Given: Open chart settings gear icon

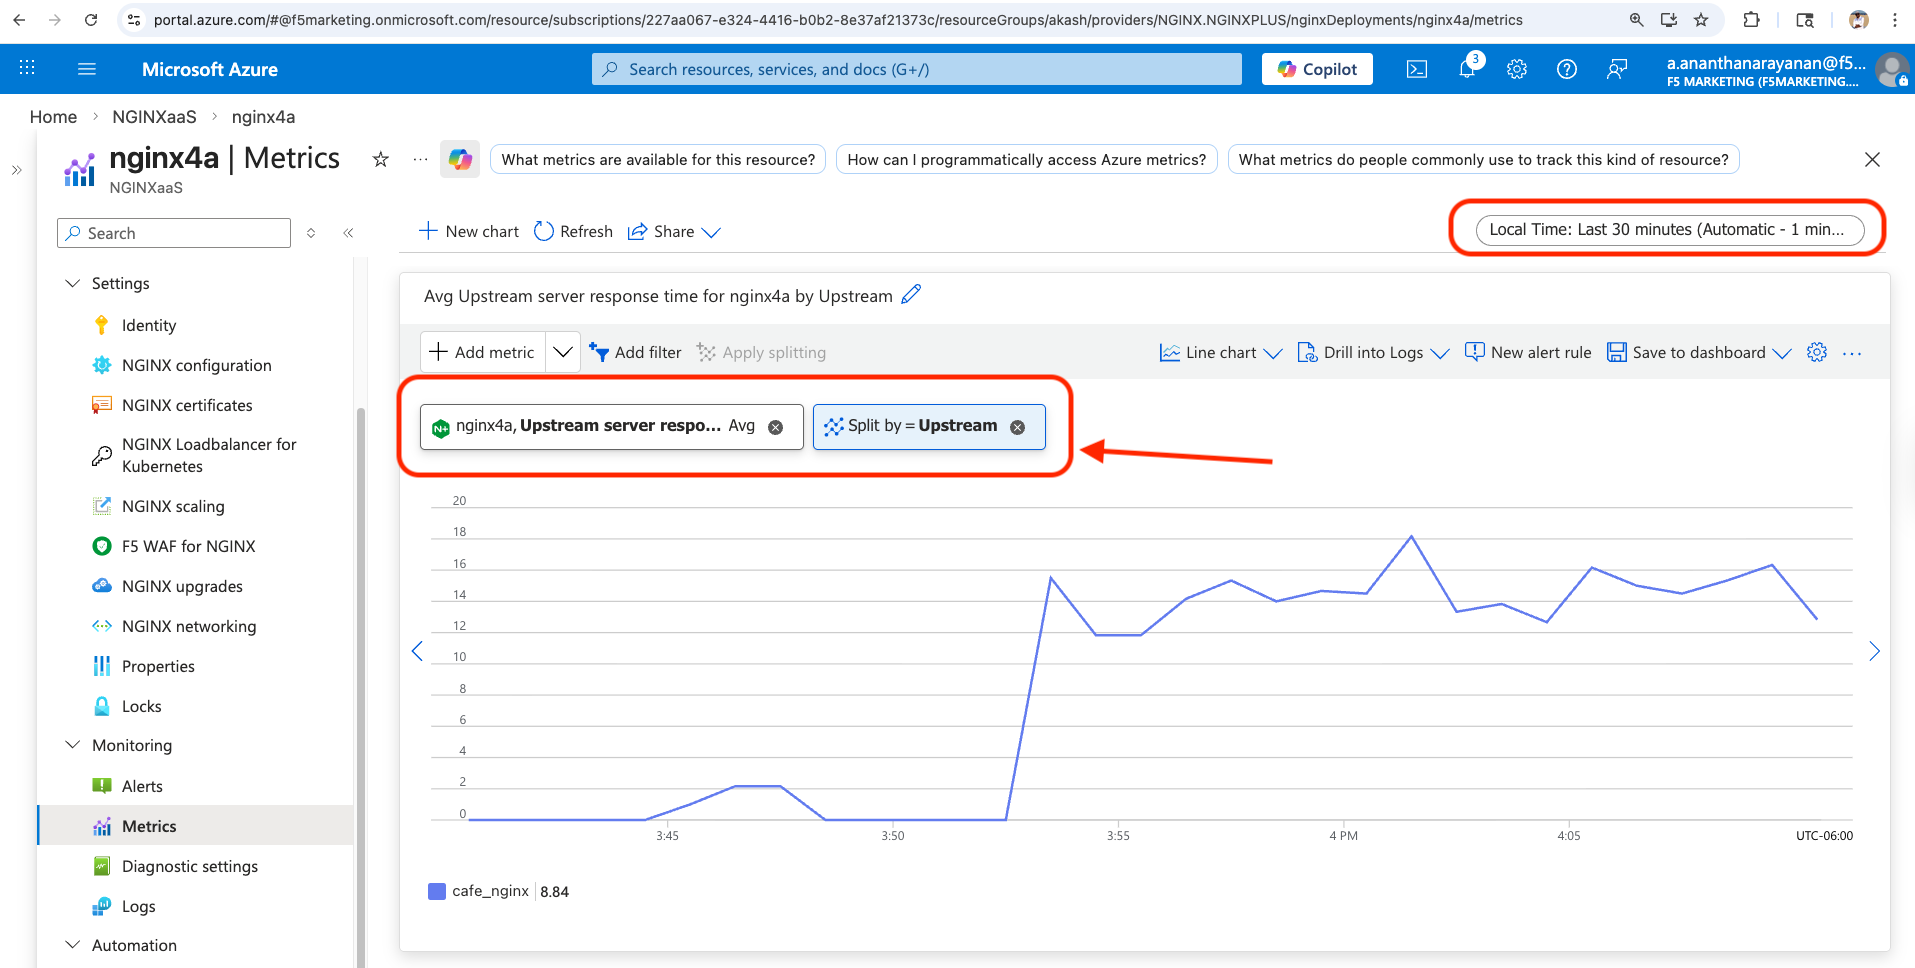Looking at the screenshot, I should point(1817,352).
